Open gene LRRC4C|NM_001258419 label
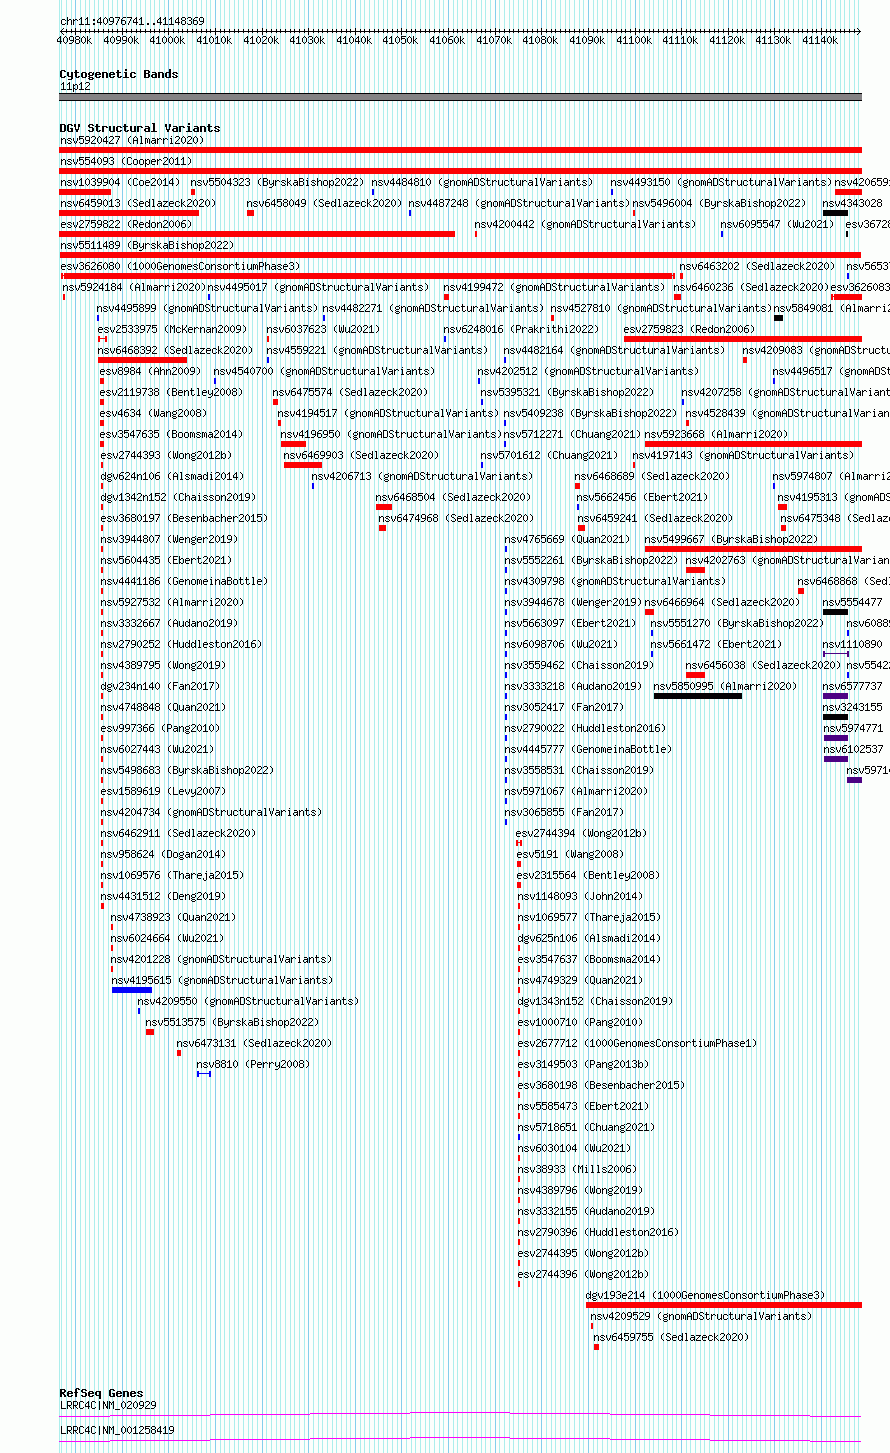The width and height of the screenshot is (890, 1453). pyautogui.click(x=116, y=1430)
